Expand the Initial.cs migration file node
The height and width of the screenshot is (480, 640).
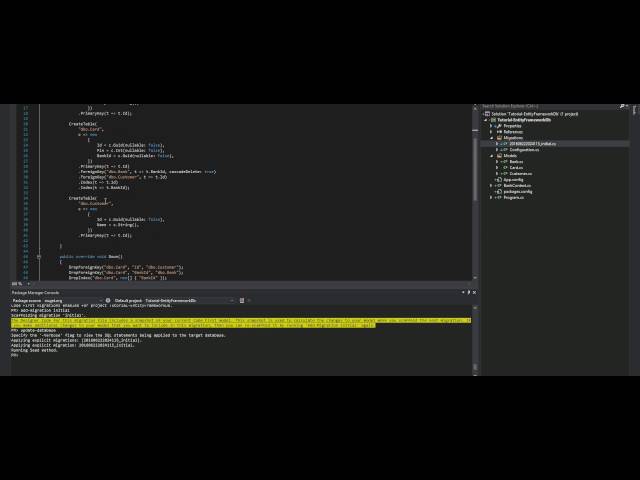click(x=497, y=144)
